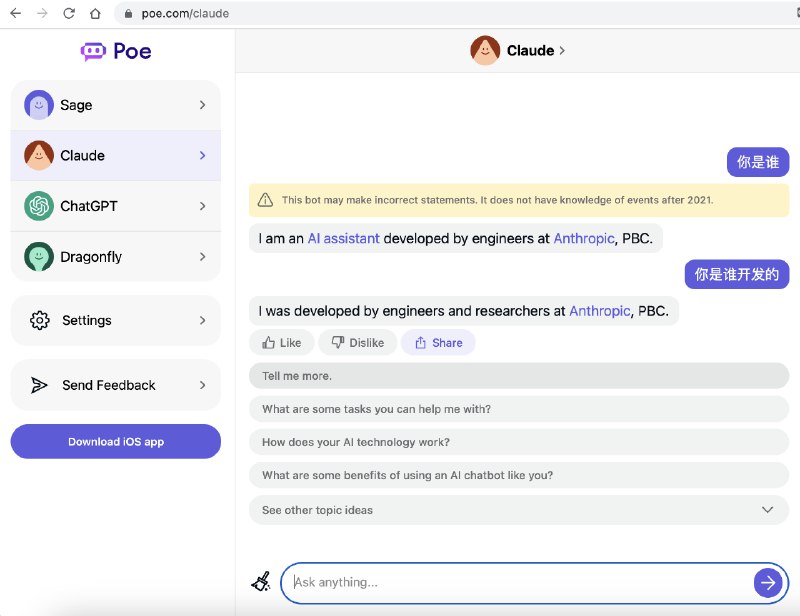Open the Anthropic link in the second reply
This screenshot has width=800, height=616.
pyautogui.click(x=600, y=311)
